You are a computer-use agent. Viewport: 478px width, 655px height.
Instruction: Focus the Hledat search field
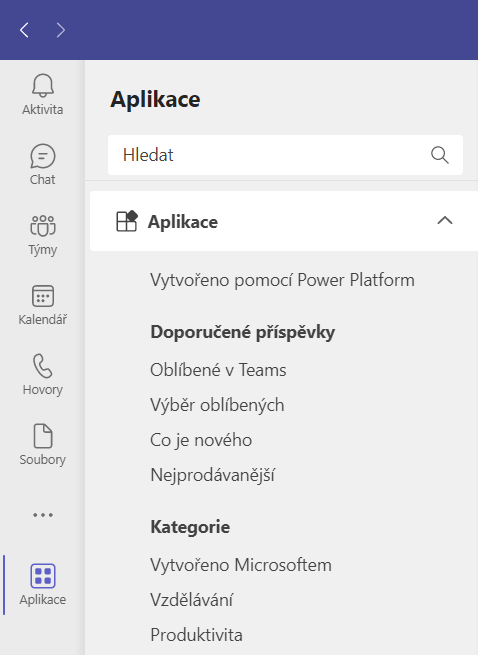(x=285, y=155)
